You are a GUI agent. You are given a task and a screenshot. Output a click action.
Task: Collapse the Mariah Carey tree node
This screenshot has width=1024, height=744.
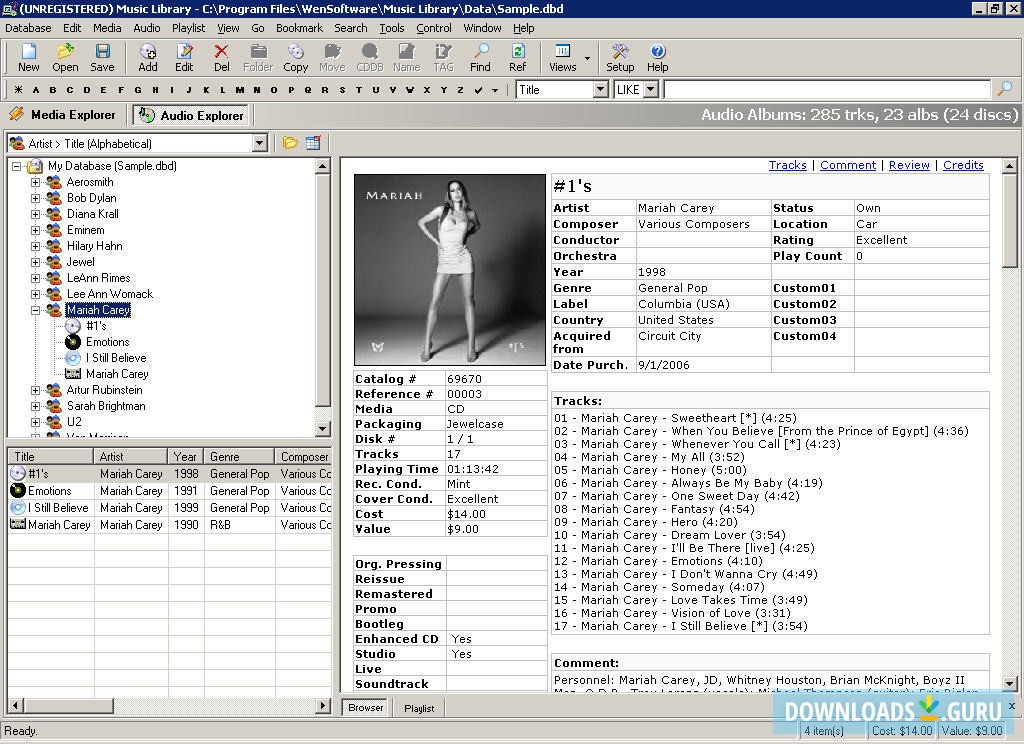pyautogui.click(x=35, y=310)
